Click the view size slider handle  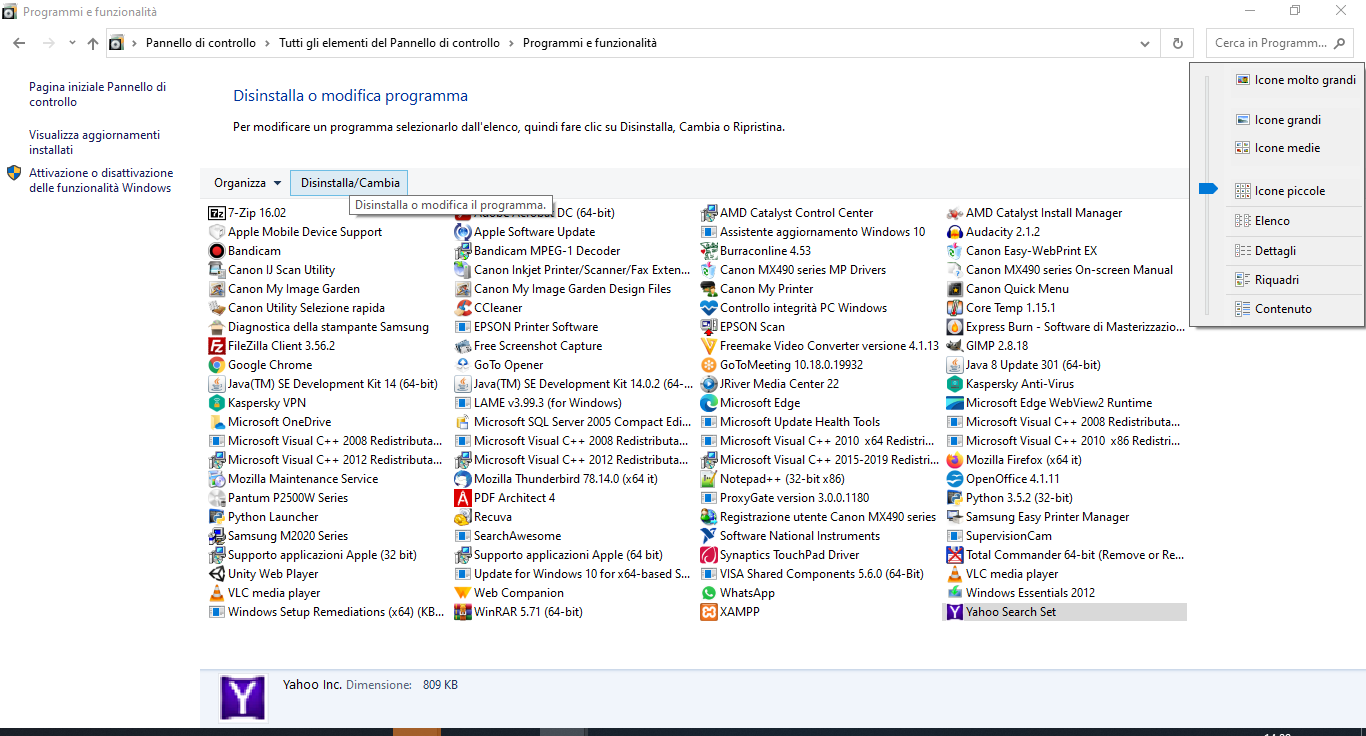1208,188
